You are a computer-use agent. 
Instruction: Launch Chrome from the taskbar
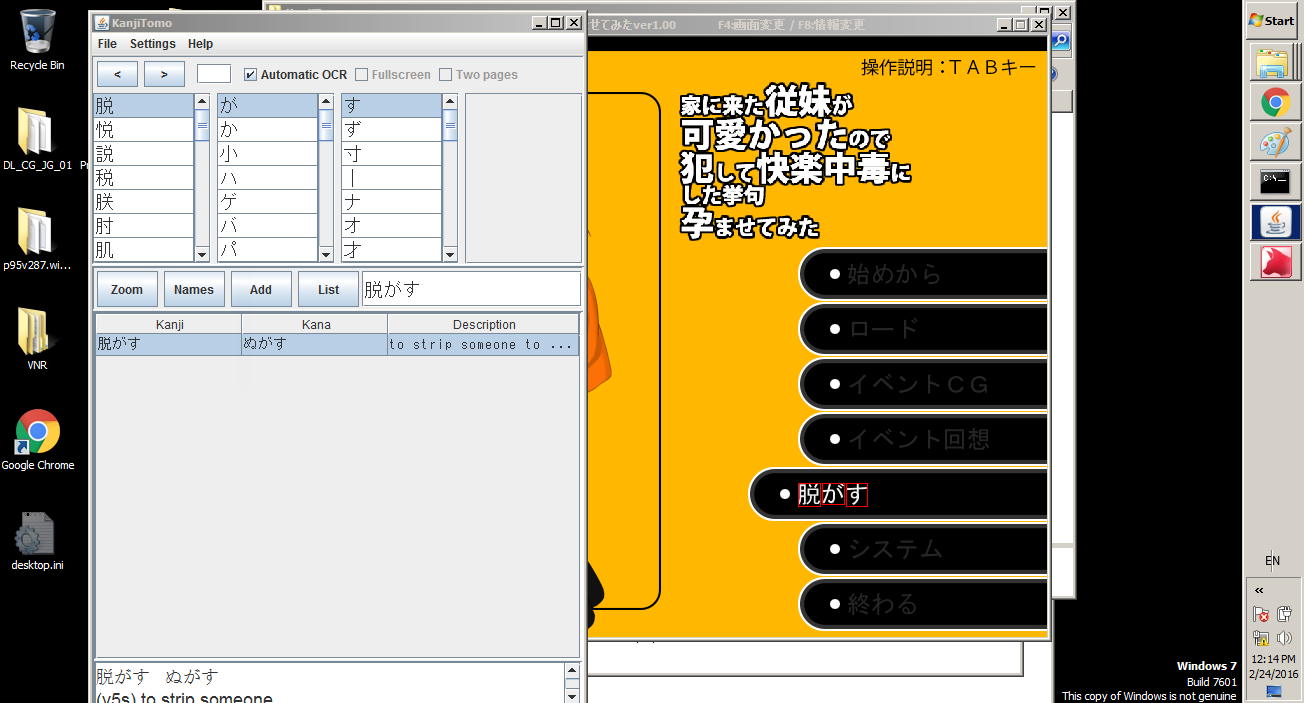pos(1274,102)
